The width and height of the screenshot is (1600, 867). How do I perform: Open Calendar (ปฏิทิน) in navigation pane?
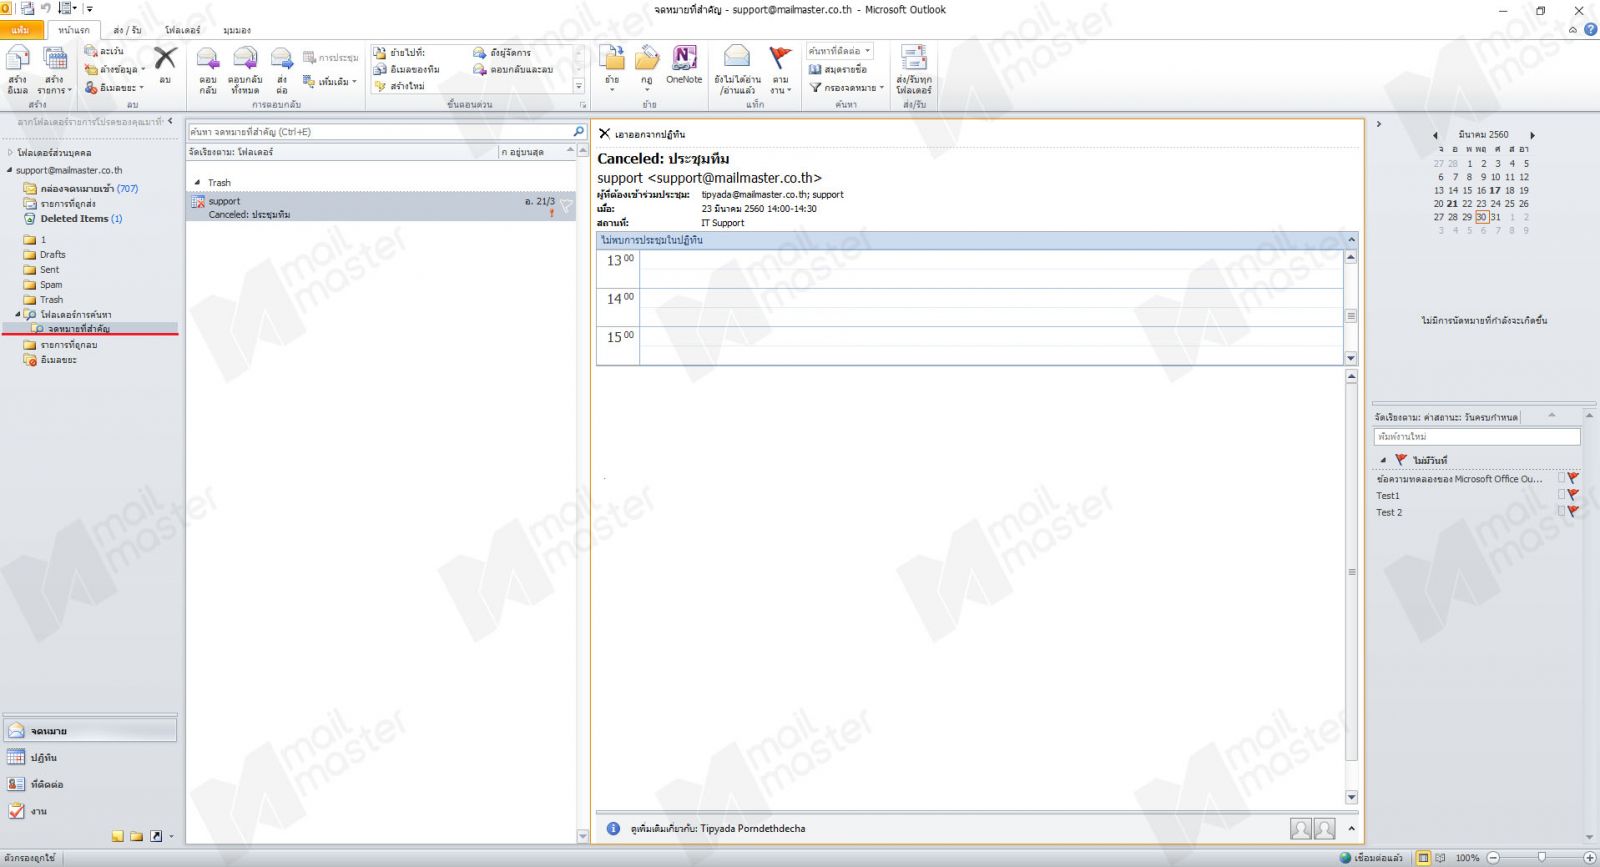click(89, 758)
